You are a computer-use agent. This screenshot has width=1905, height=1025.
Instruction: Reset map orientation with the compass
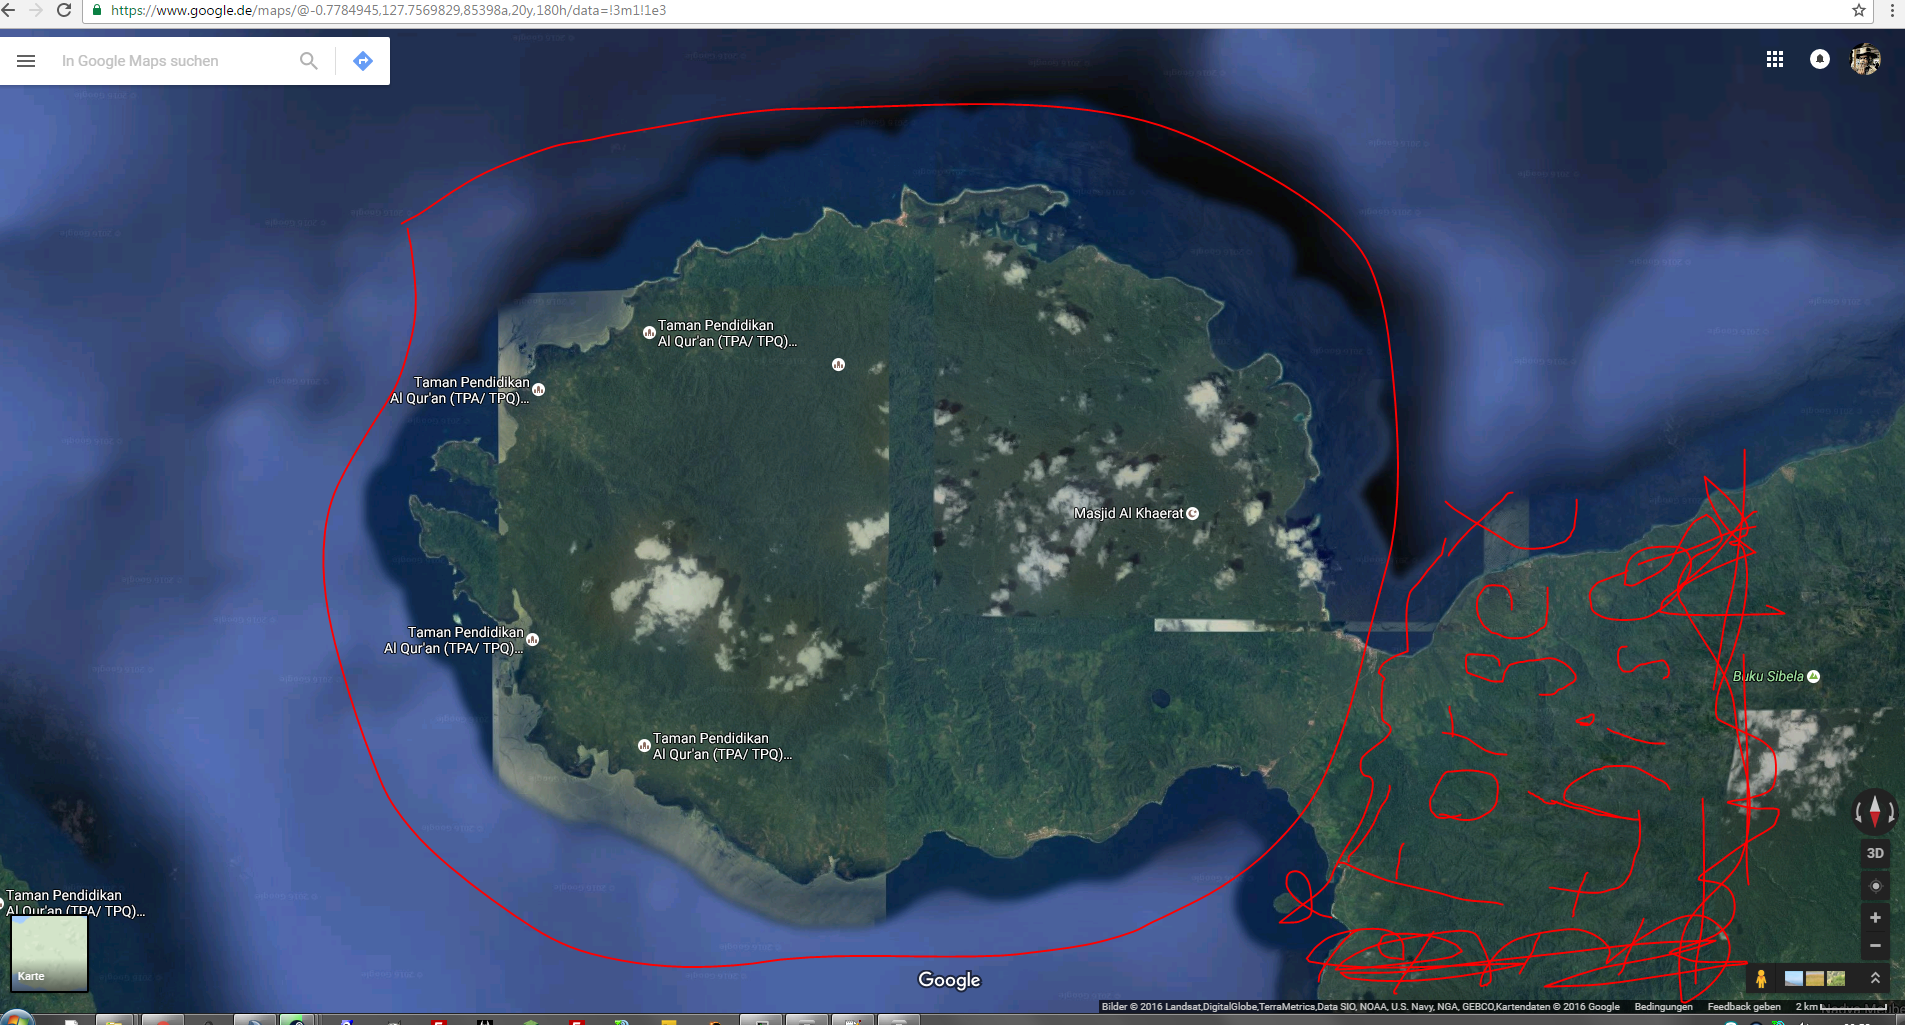pyautogui.click(x=1875, y=811)
